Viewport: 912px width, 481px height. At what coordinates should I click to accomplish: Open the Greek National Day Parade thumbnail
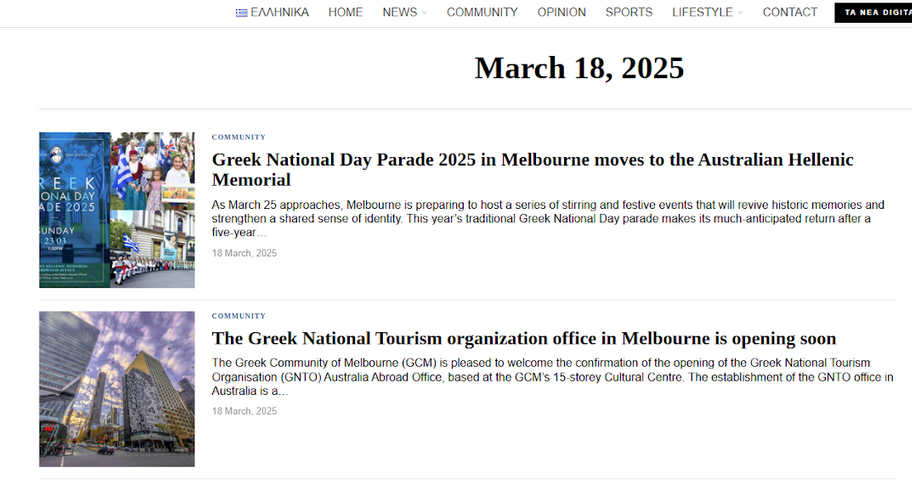[117, 210]
